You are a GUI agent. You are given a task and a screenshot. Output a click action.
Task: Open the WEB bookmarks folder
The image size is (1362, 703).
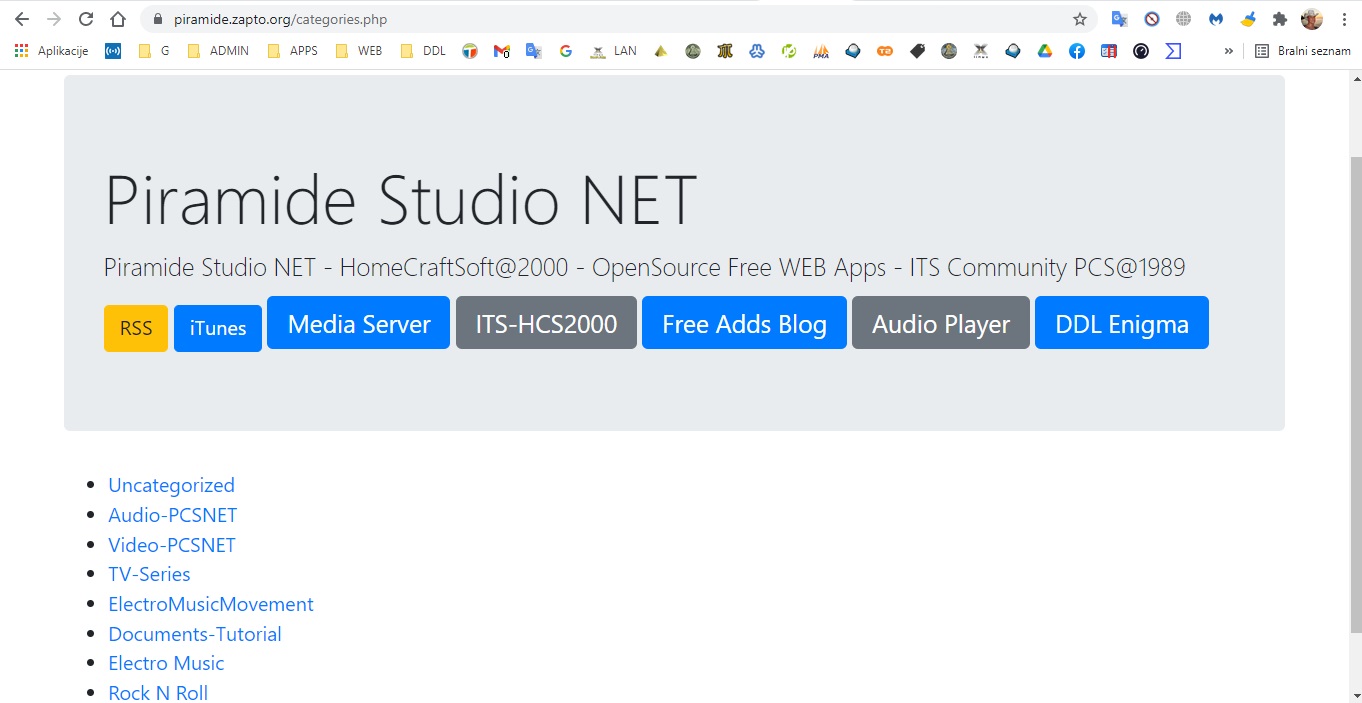coord(359,51)
